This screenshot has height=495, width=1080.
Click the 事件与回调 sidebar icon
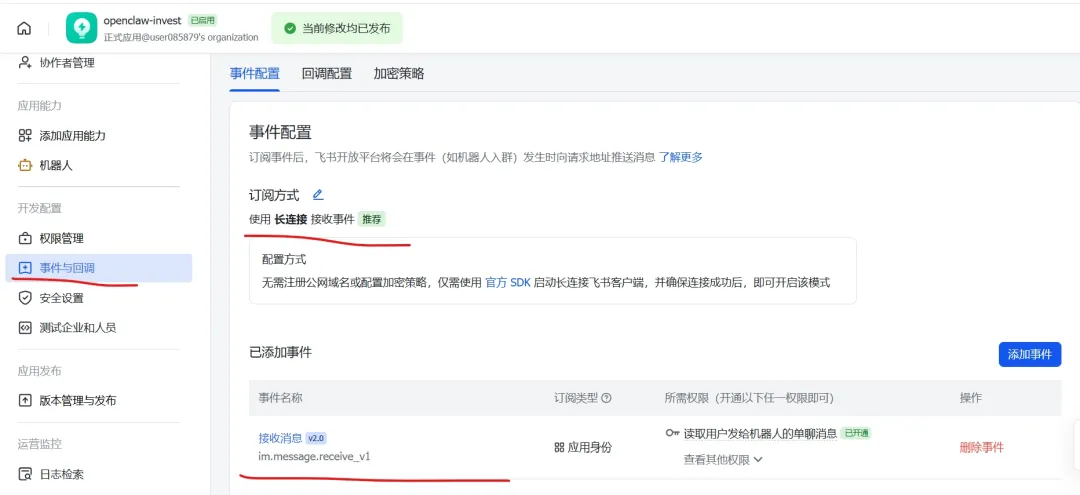tap(25, 268)
